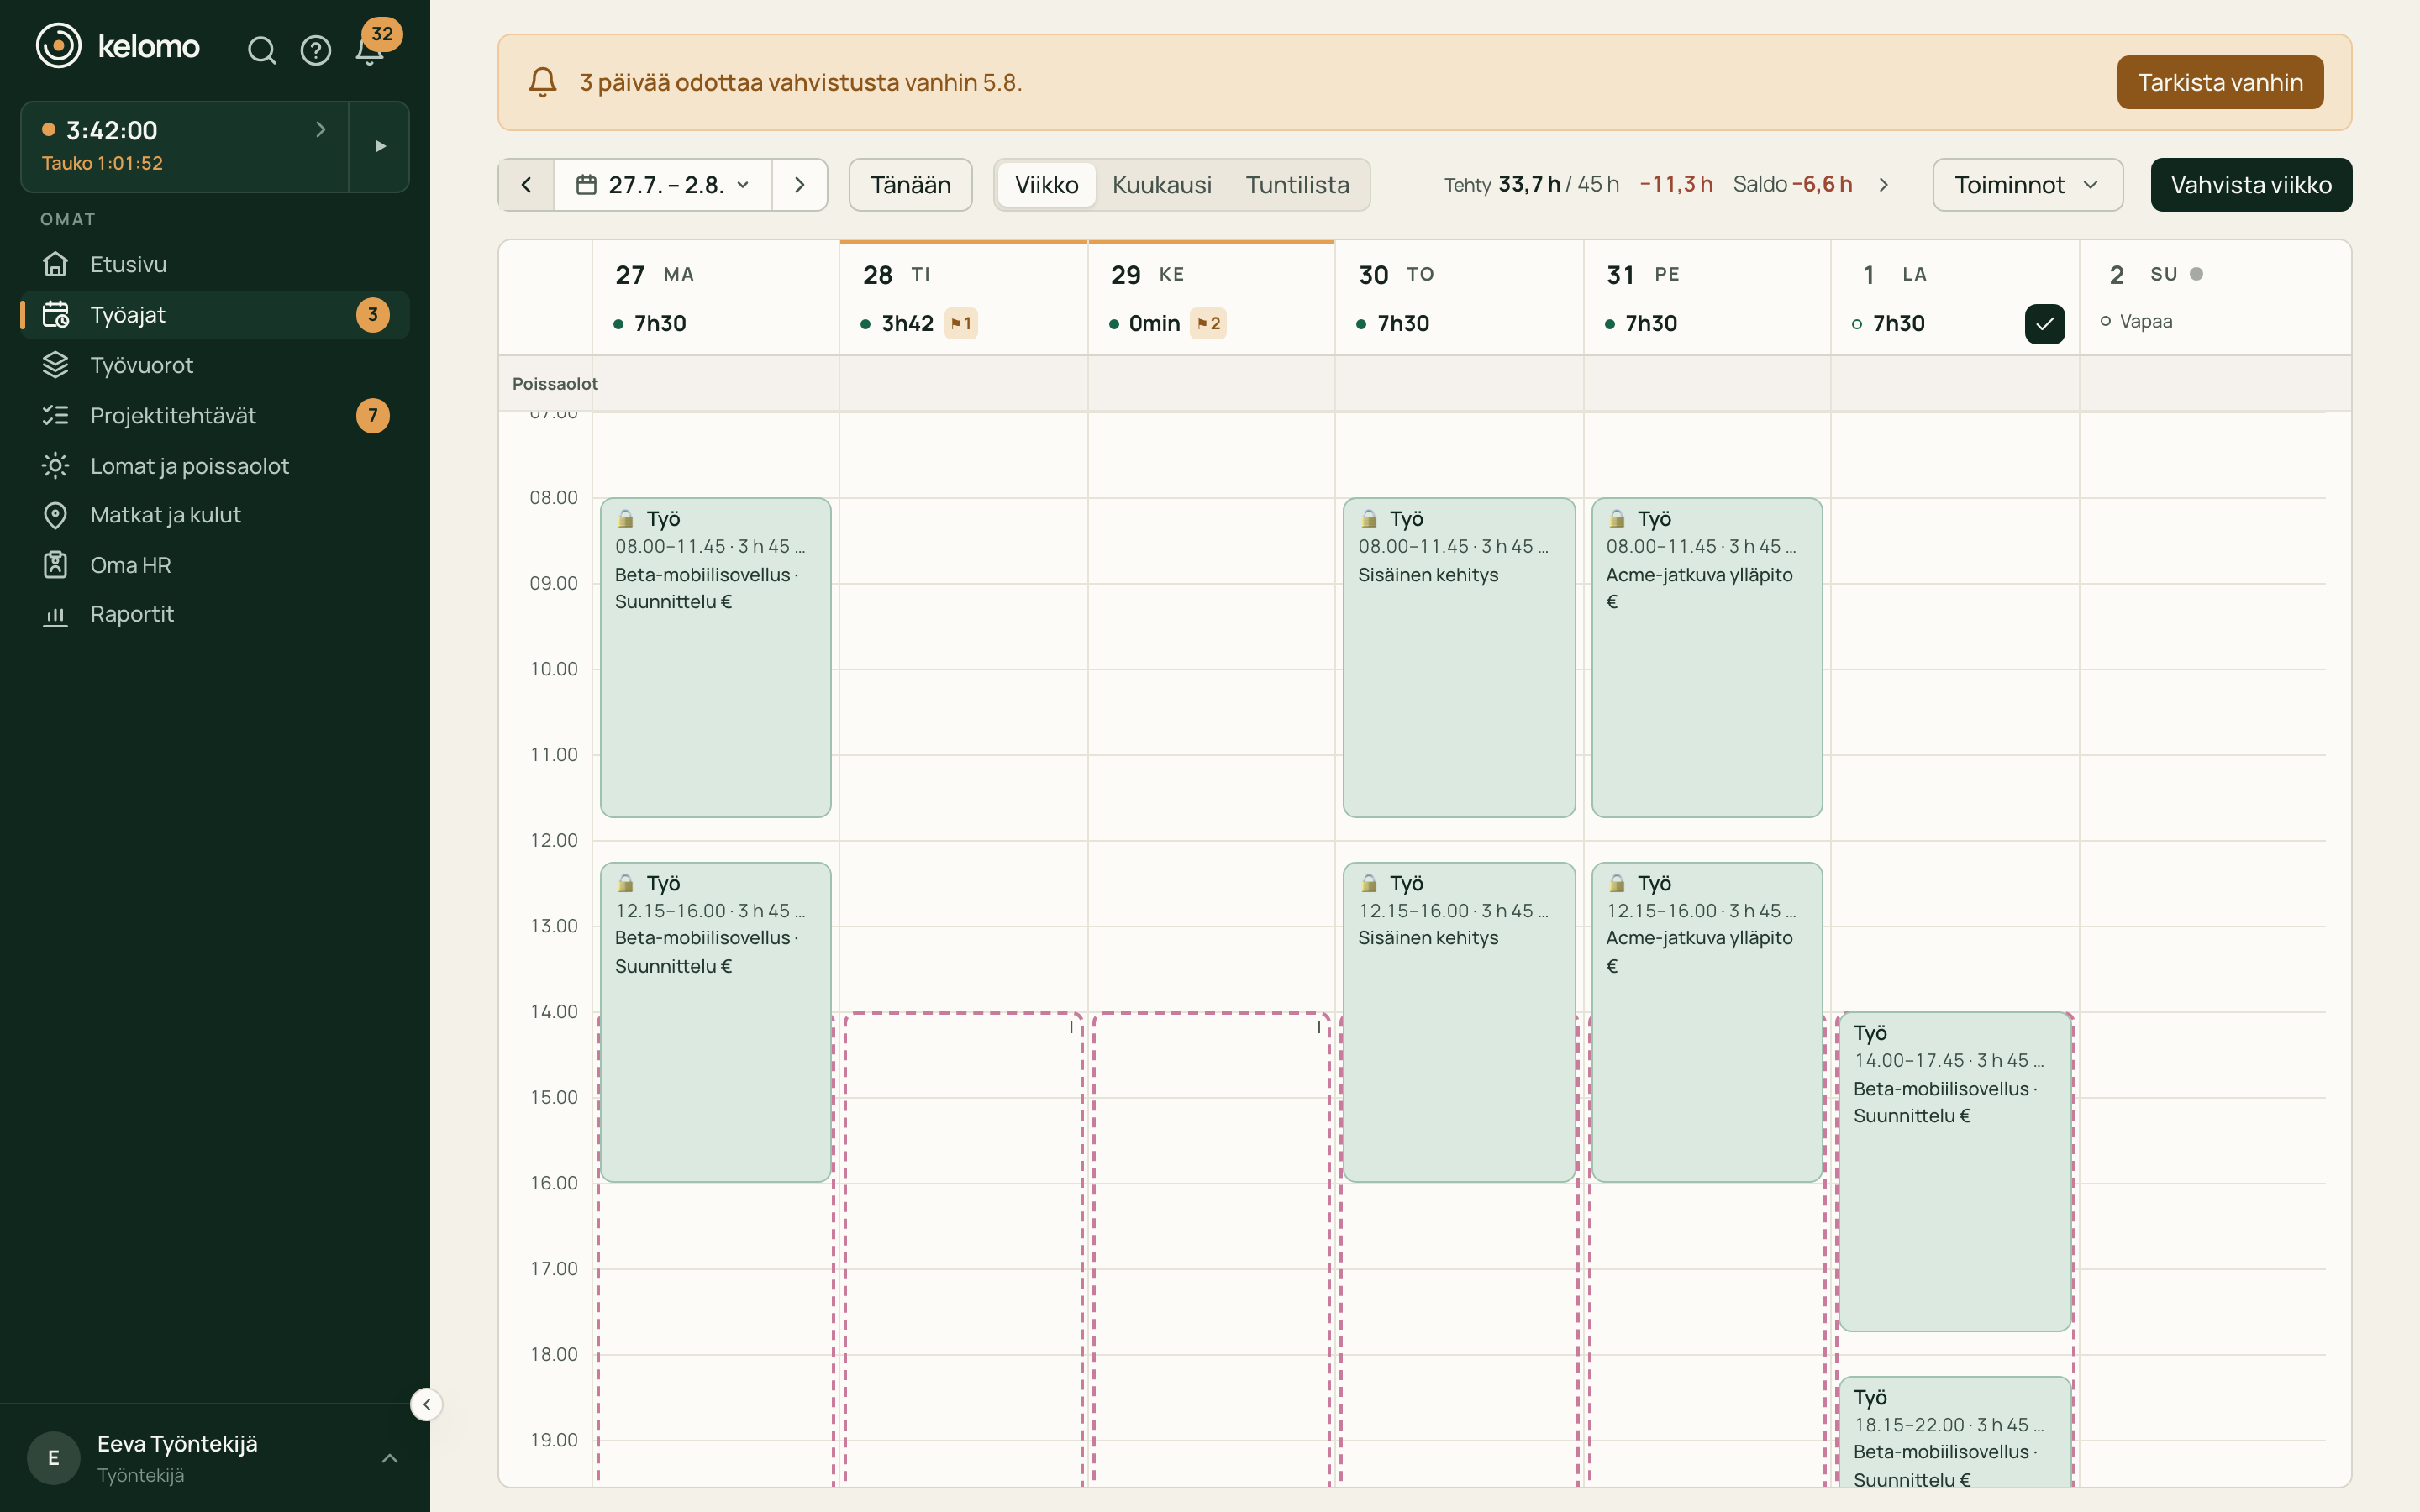Open the Toiminnot dropdown
This screenshot has height=1512, width=2420.
point(2027,185)
